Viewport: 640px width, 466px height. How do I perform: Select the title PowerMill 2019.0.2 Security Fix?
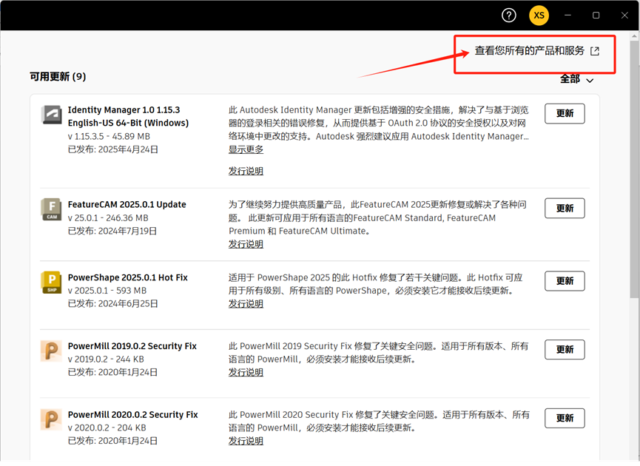click(x=132, y=346)
